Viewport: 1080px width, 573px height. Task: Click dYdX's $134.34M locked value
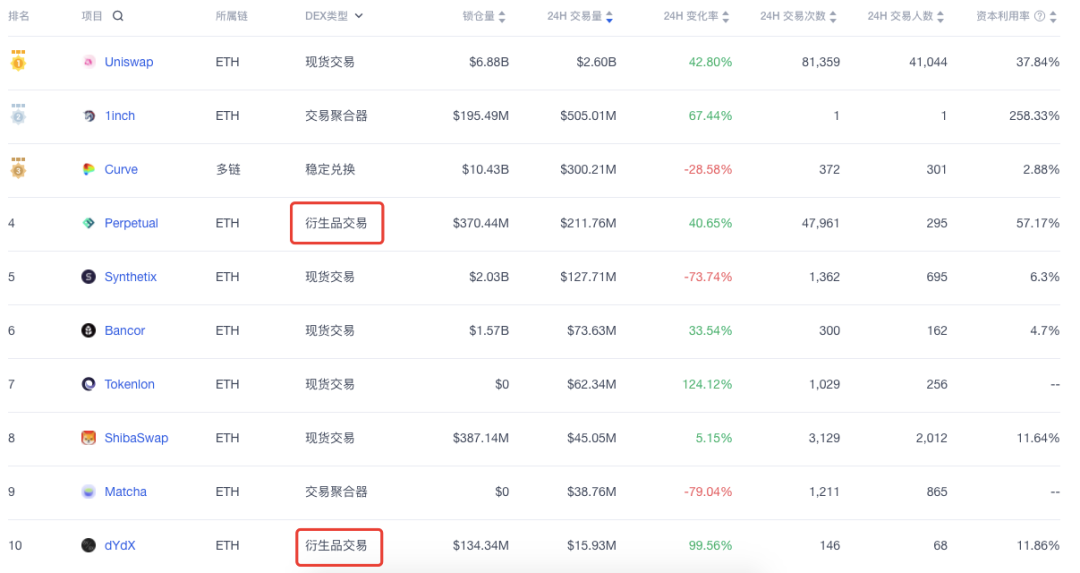point(481,545)
